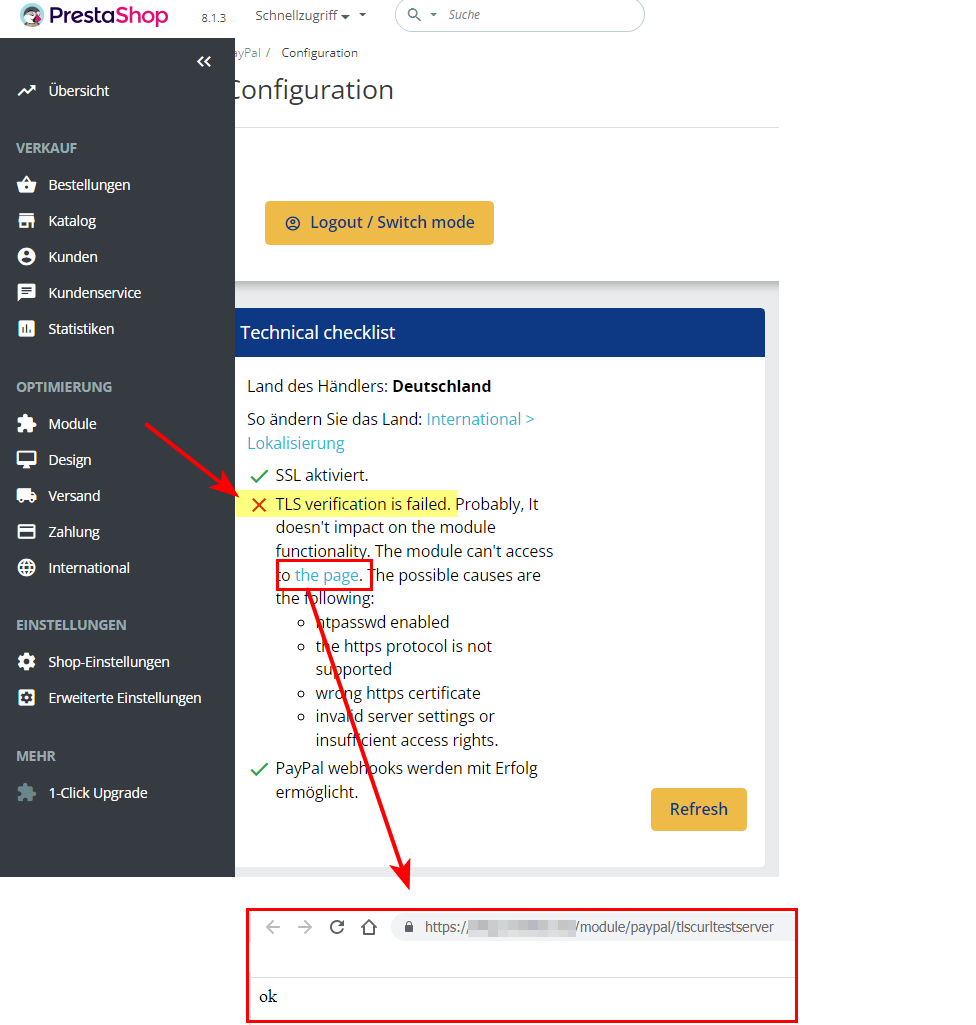The width and height of the screenshot is (976, 1025).
Task: Click the PrestaShop logo
Action: pos(94,15)
